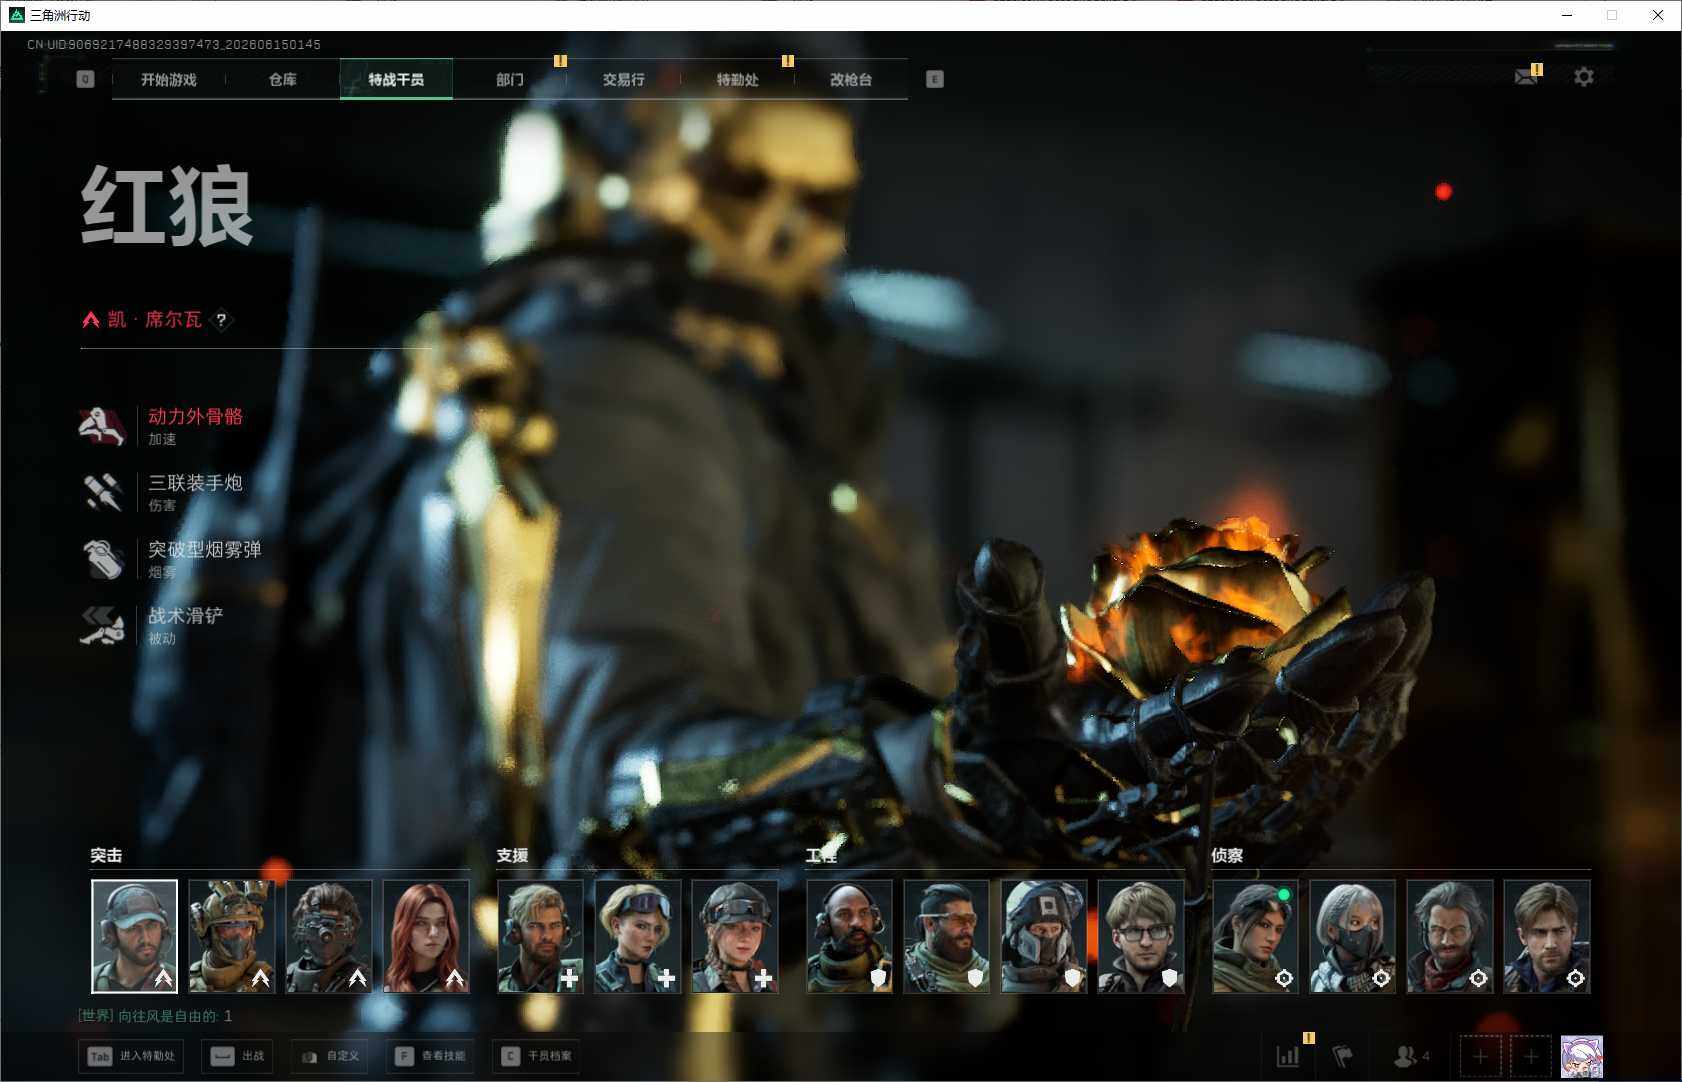The height and width of the screenshot is (1082, 1682).
Task: Open the player avatar profile picture
Action: pos(1582,1056)
